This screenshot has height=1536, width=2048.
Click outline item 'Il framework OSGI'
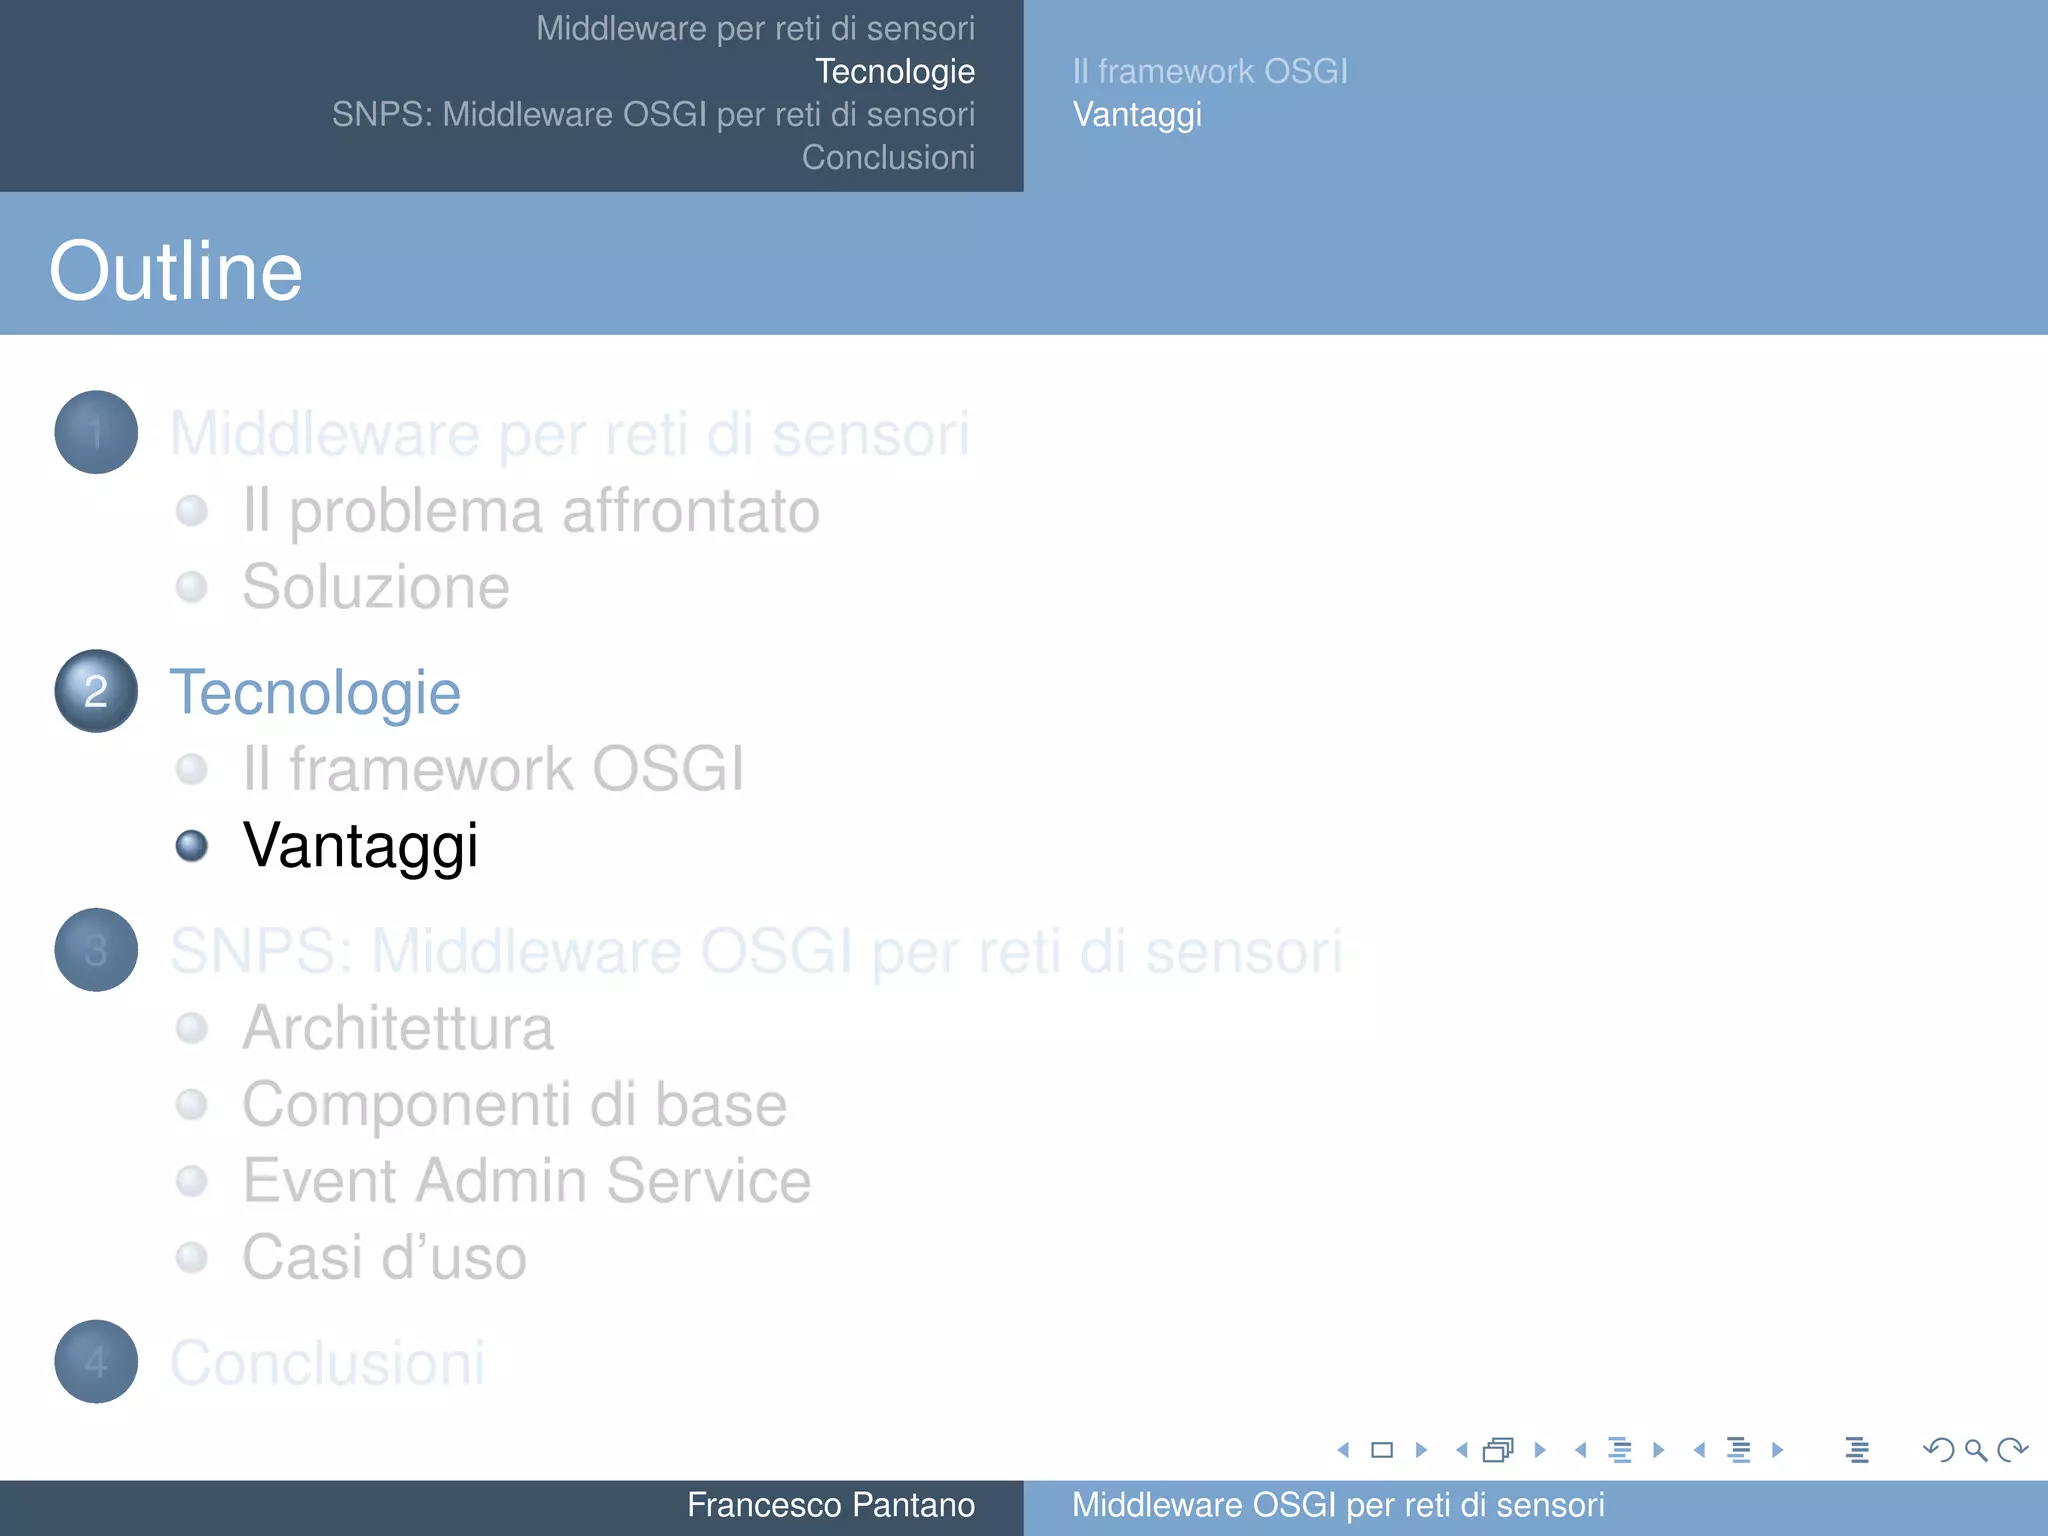click(493, 769)
